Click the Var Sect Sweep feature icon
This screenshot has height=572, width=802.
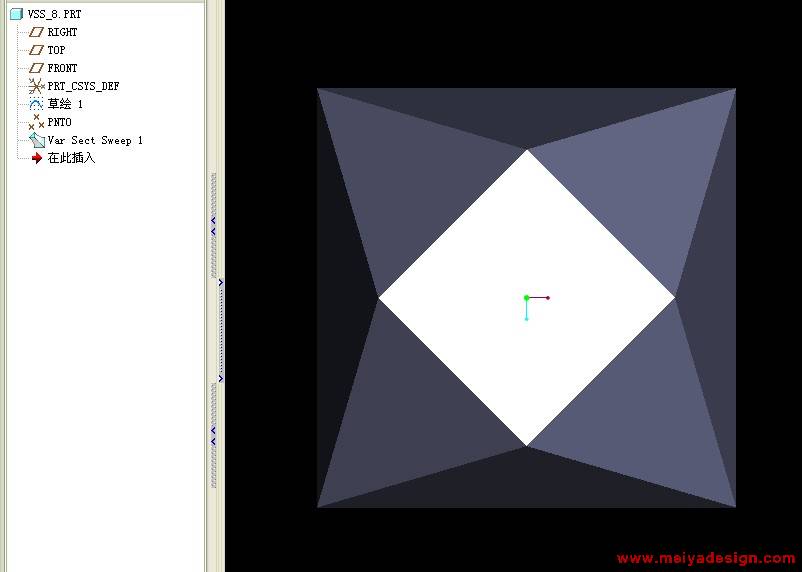[37, 140]
